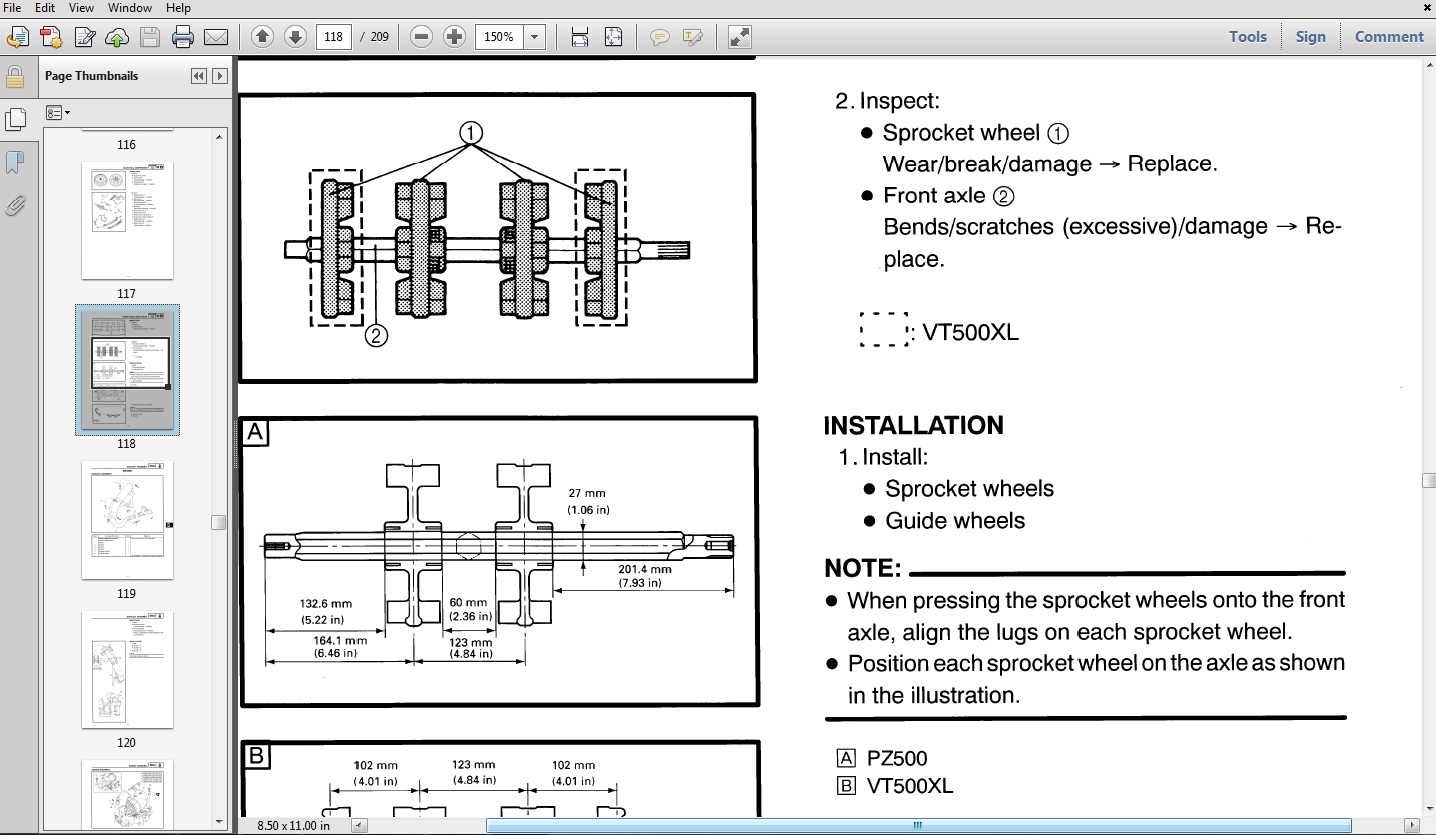Open the zoom level dropdown
Image resolution: width=1436 pixels, height=835 pixels.
point(535,37)
